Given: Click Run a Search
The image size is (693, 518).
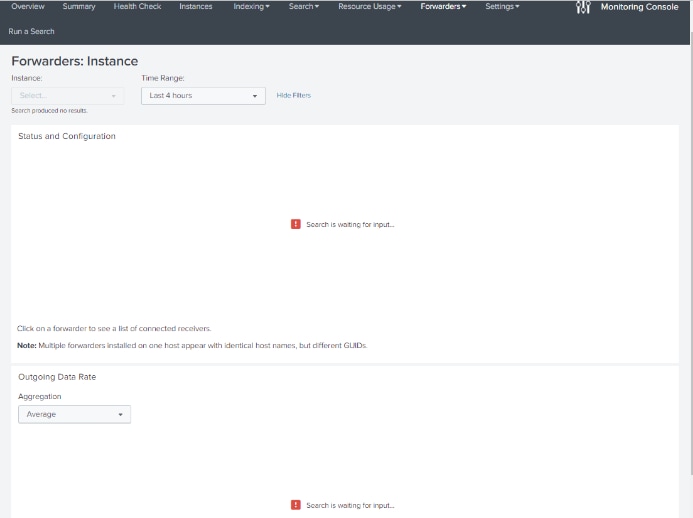Looking at the screenshot, I should [31, 31].
